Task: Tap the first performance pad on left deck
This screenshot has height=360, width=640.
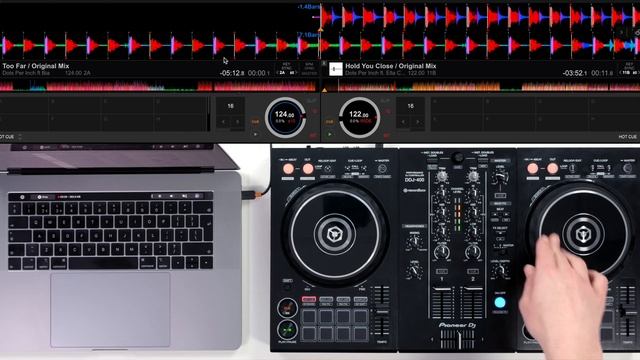Action: (309, 316)
